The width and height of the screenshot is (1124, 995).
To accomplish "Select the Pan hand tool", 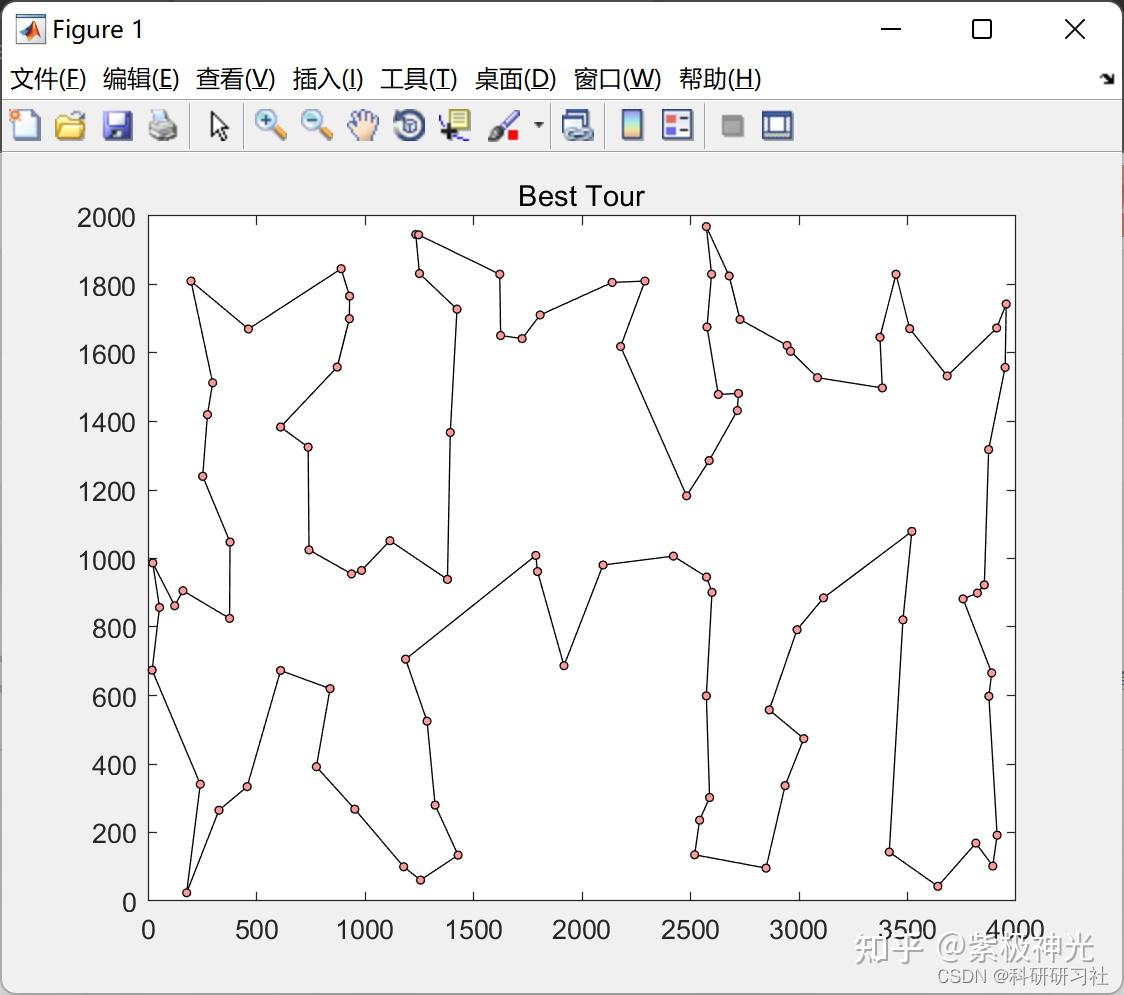I will pos(363,125).
